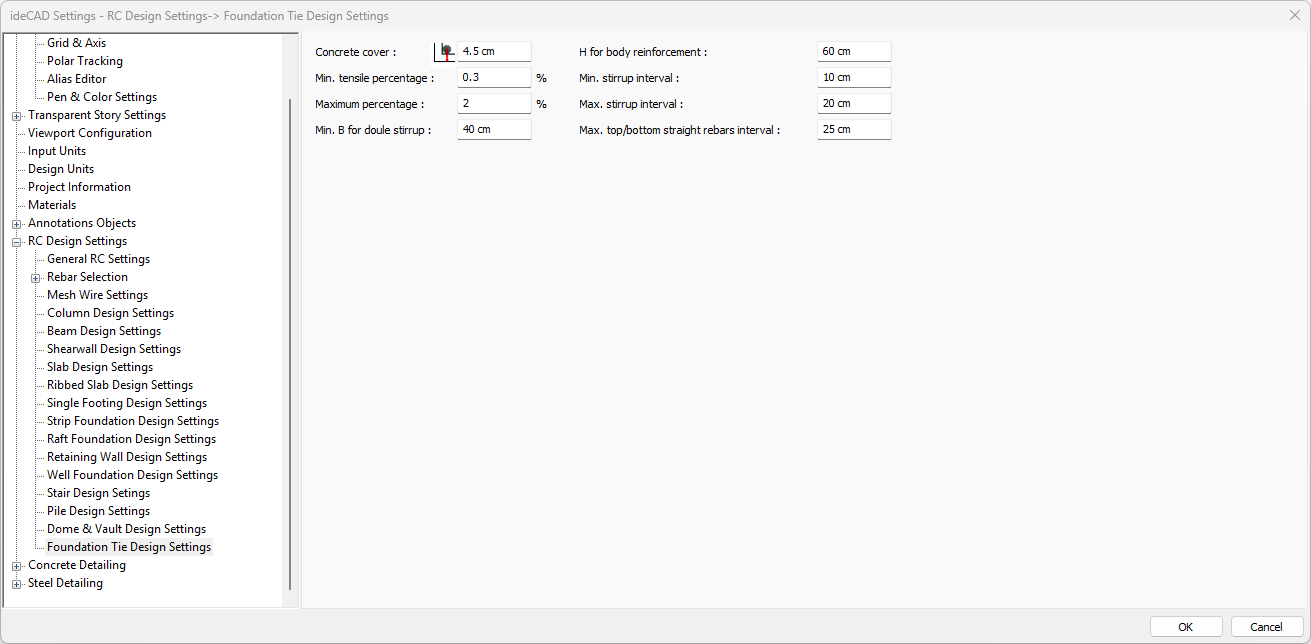The height and width of the screenshot is (644, 1311).
Task: Open Column Design Settings
Action: [110, 313]
